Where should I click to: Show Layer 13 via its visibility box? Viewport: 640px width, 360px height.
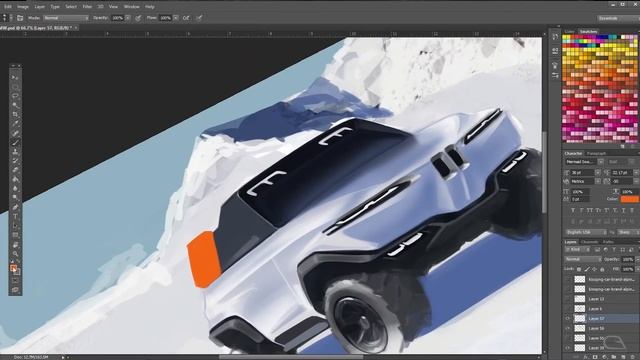point(568,299)
